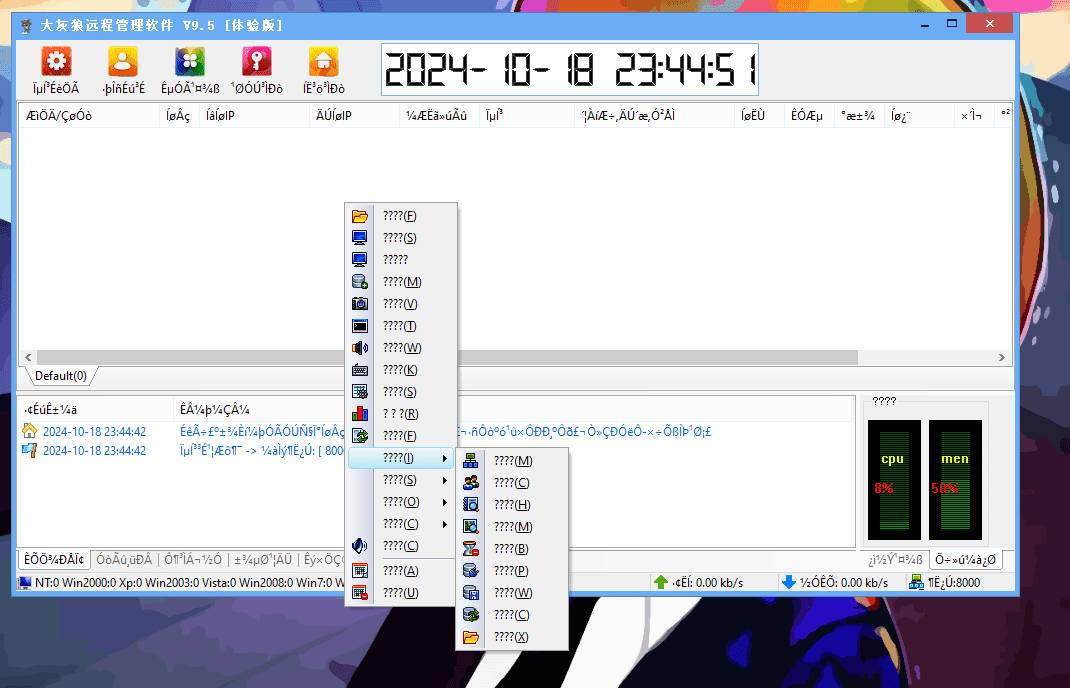Choose the camera (V) menu entry
This screenshot has width=1070, height=688.
pos(401,304)
